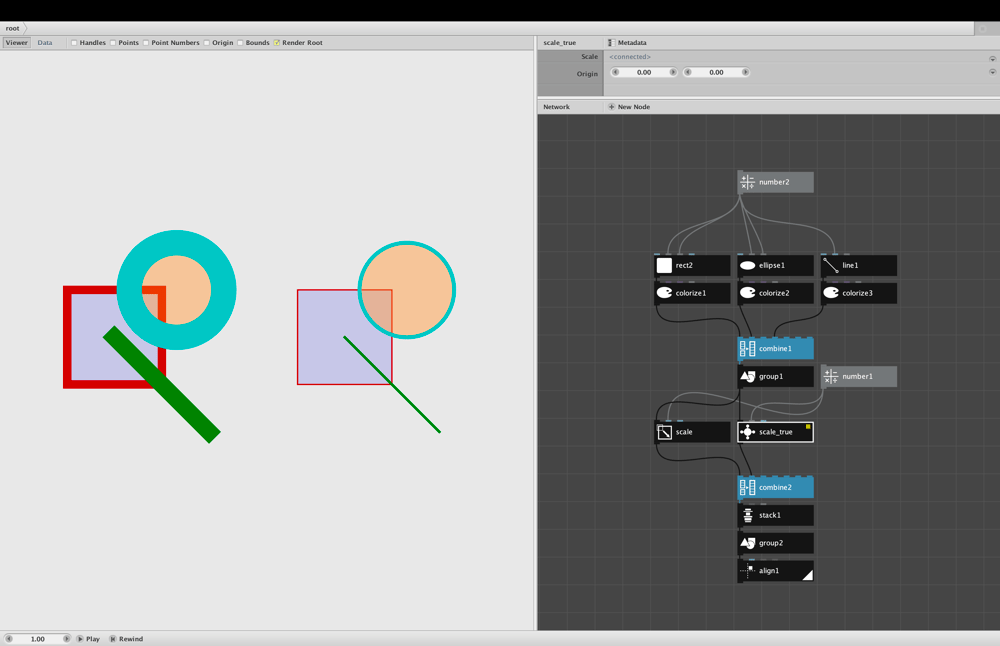Viewport: 1000px width, 646px height.
Task: Select the stack1 node icon
Action: click(747, 515)
